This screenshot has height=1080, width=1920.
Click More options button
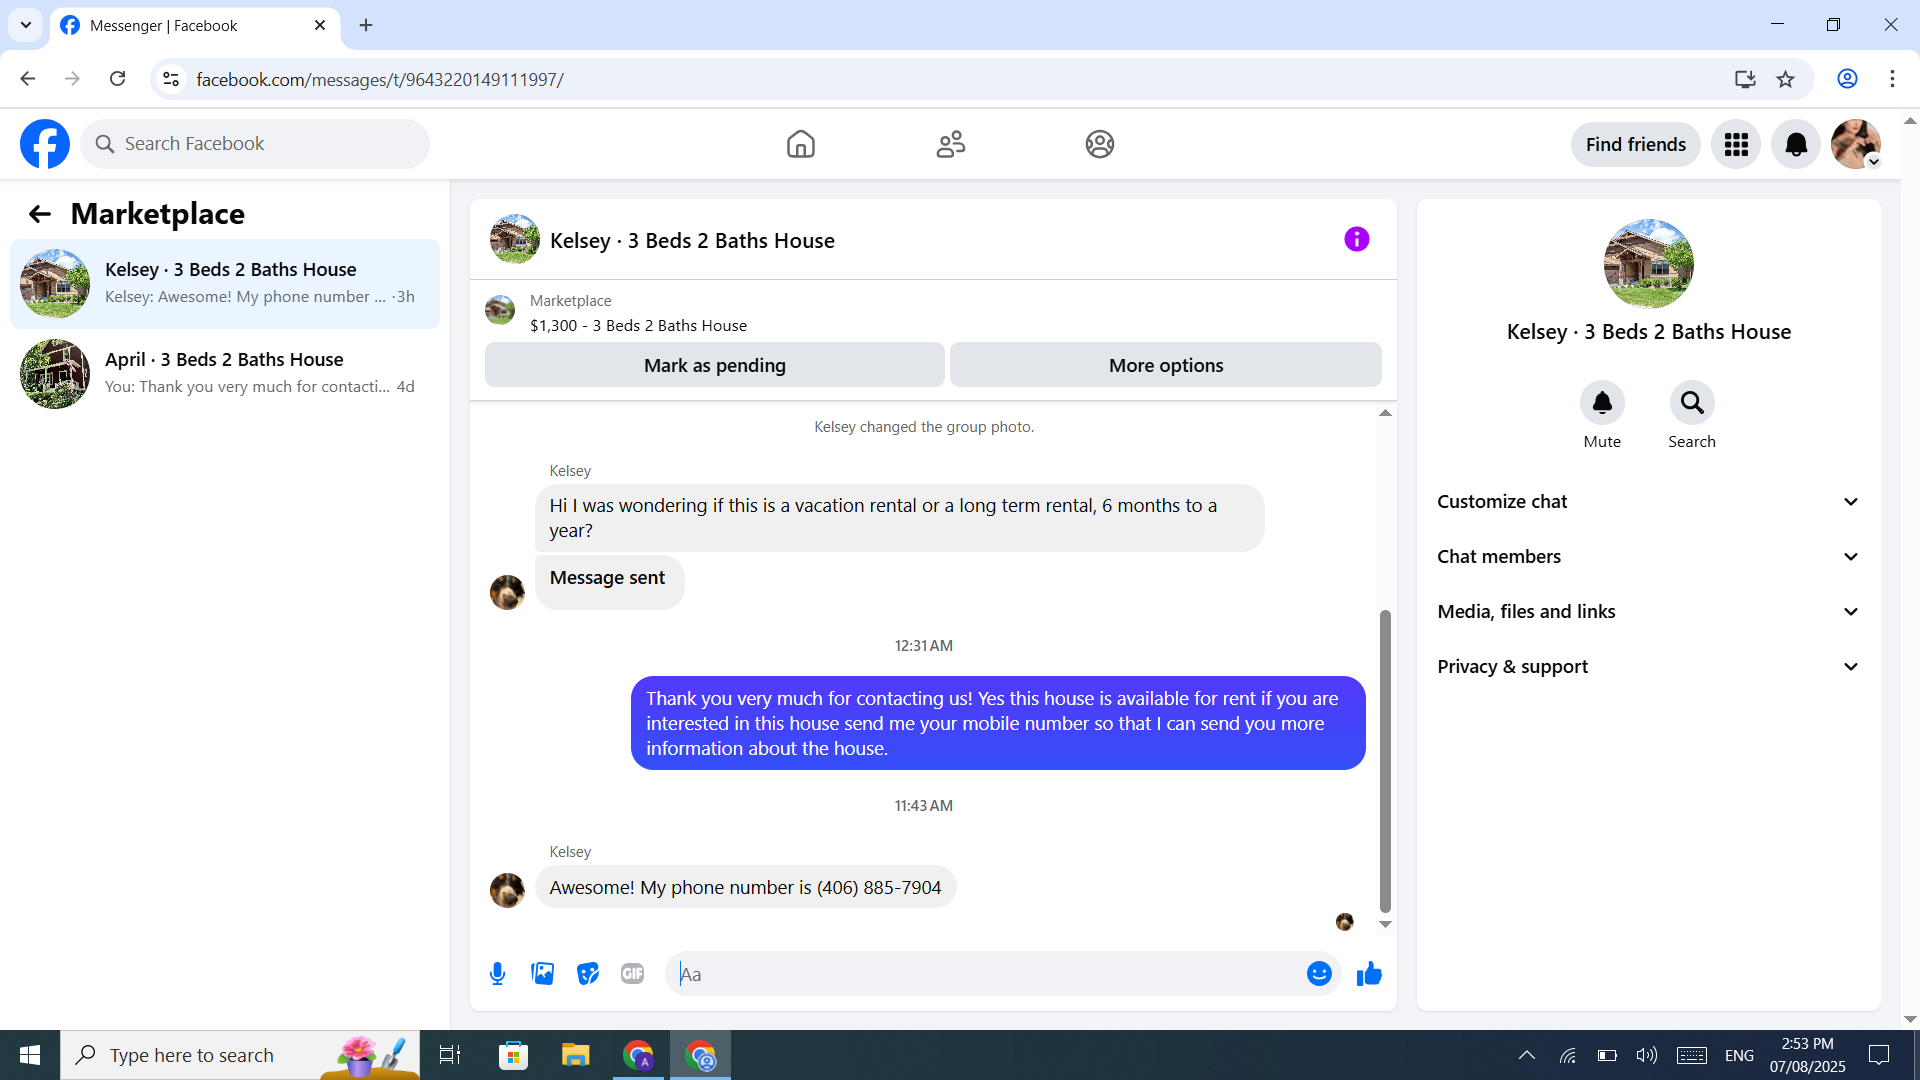[1165, 365]
